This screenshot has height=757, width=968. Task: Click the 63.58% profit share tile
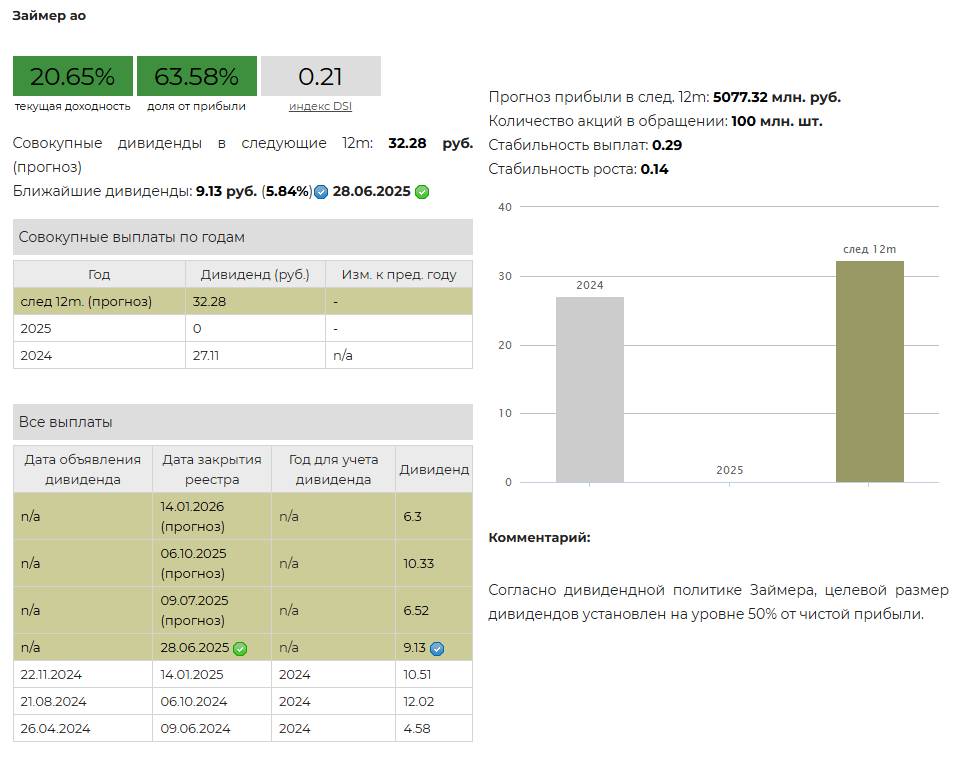[196, 77]
